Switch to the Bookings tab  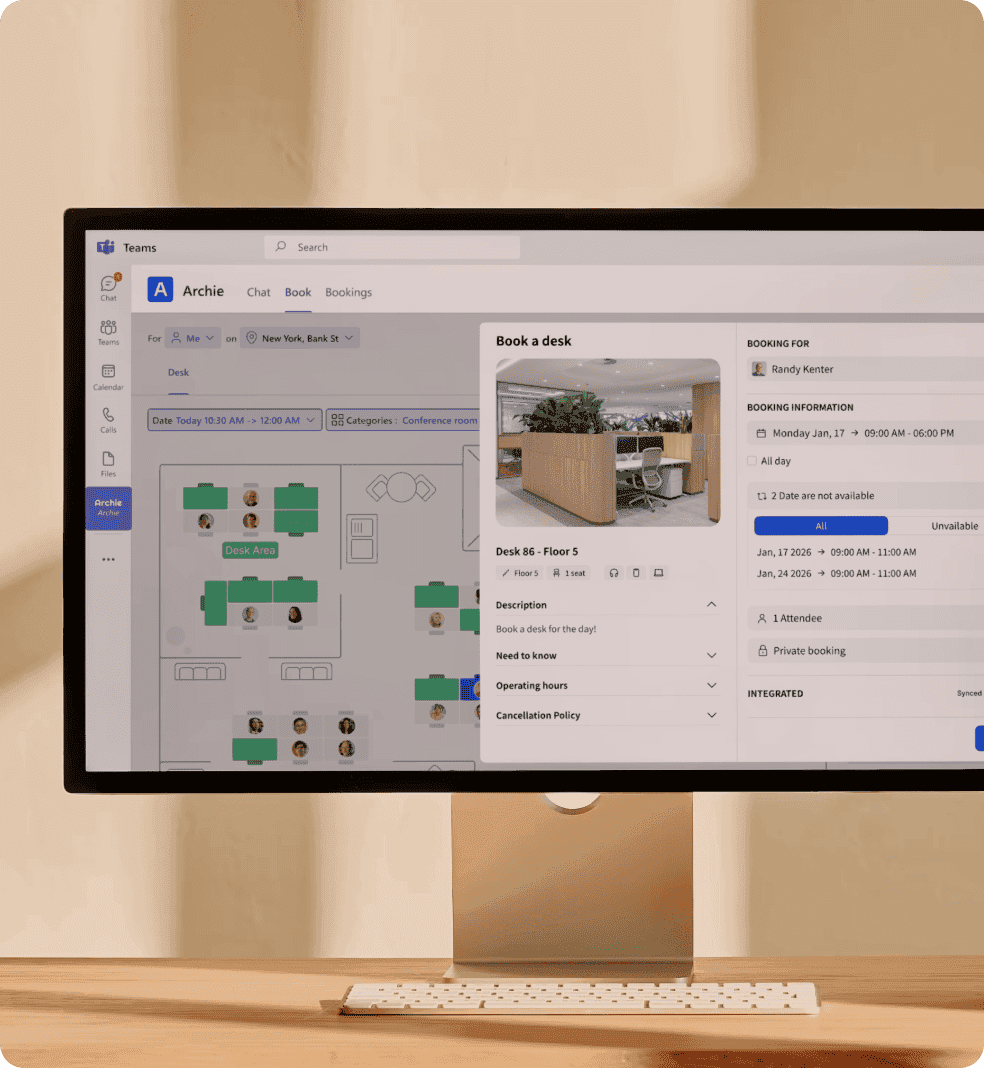click(x=348, y=292)
